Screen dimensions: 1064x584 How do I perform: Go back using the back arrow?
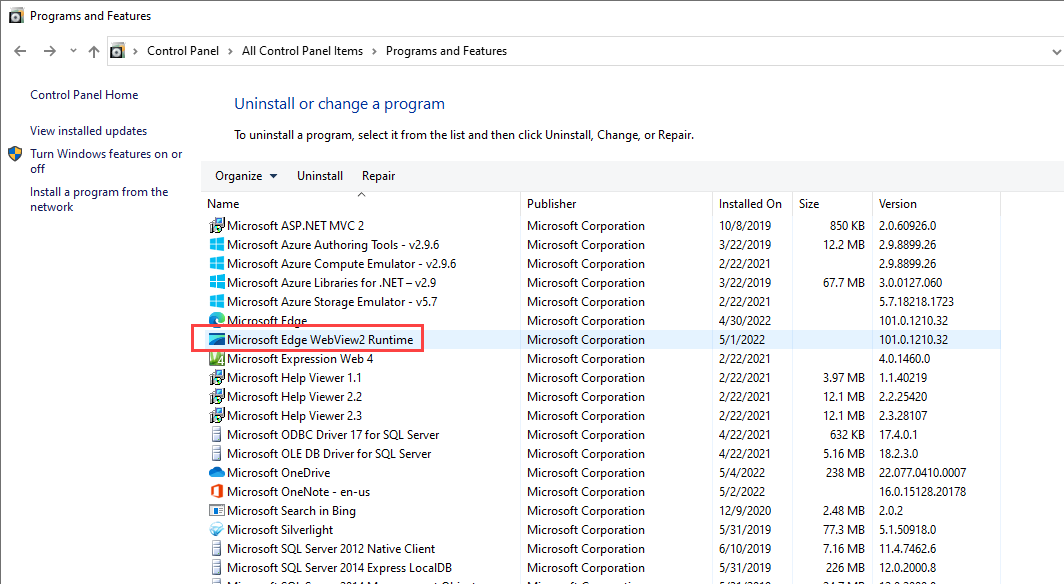point(20,51)
